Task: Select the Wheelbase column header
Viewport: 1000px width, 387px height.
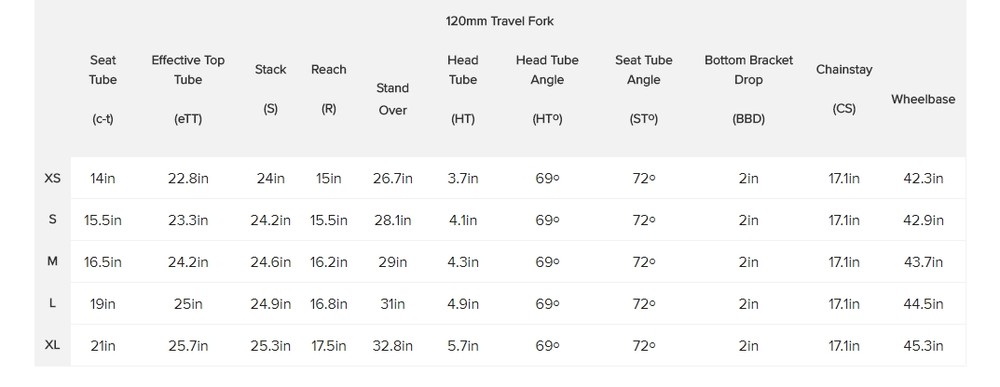Action: 923,99
